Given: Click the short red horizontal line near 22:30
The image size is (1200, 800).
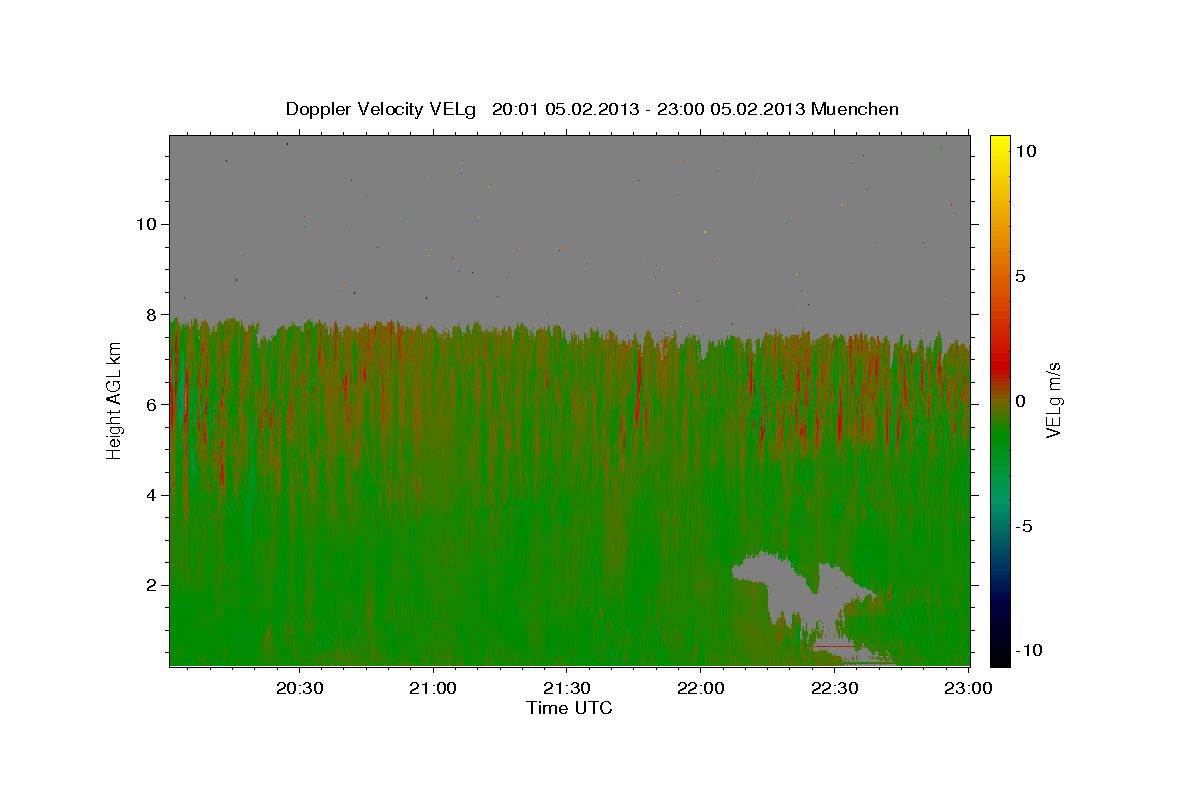Looking at the screenshot, I should (834, 647).
